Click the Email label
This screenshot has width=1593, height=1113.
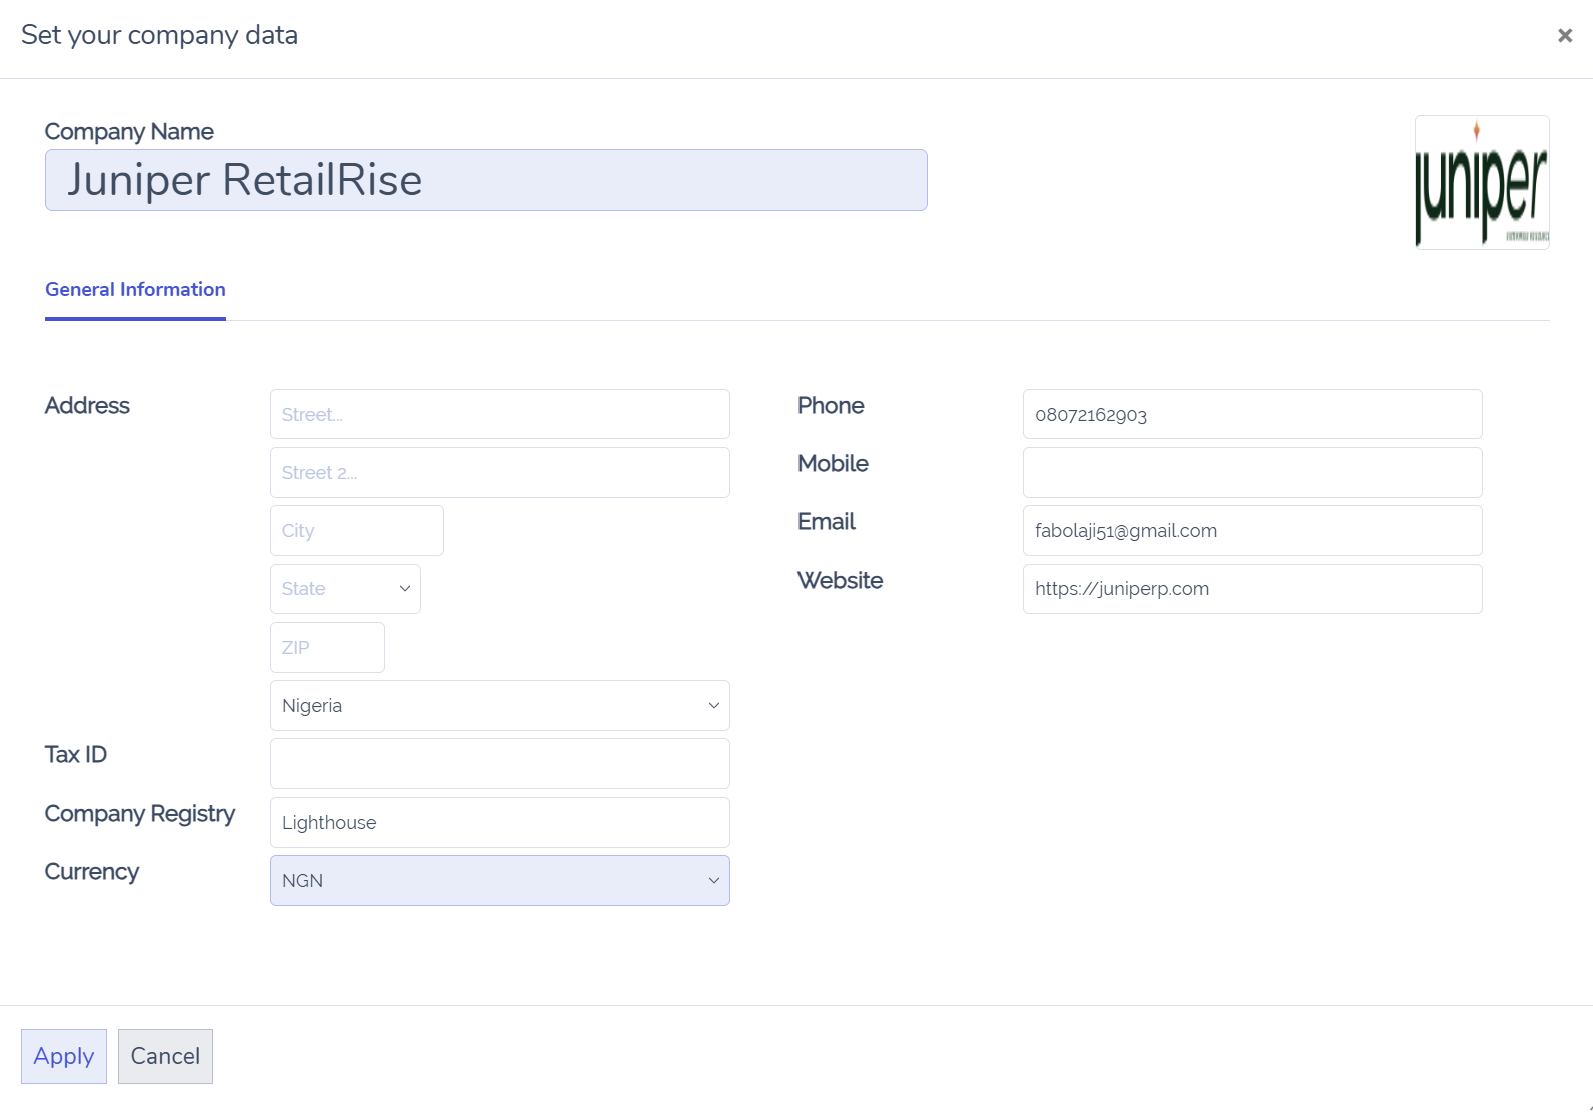[x=827, y=522]
